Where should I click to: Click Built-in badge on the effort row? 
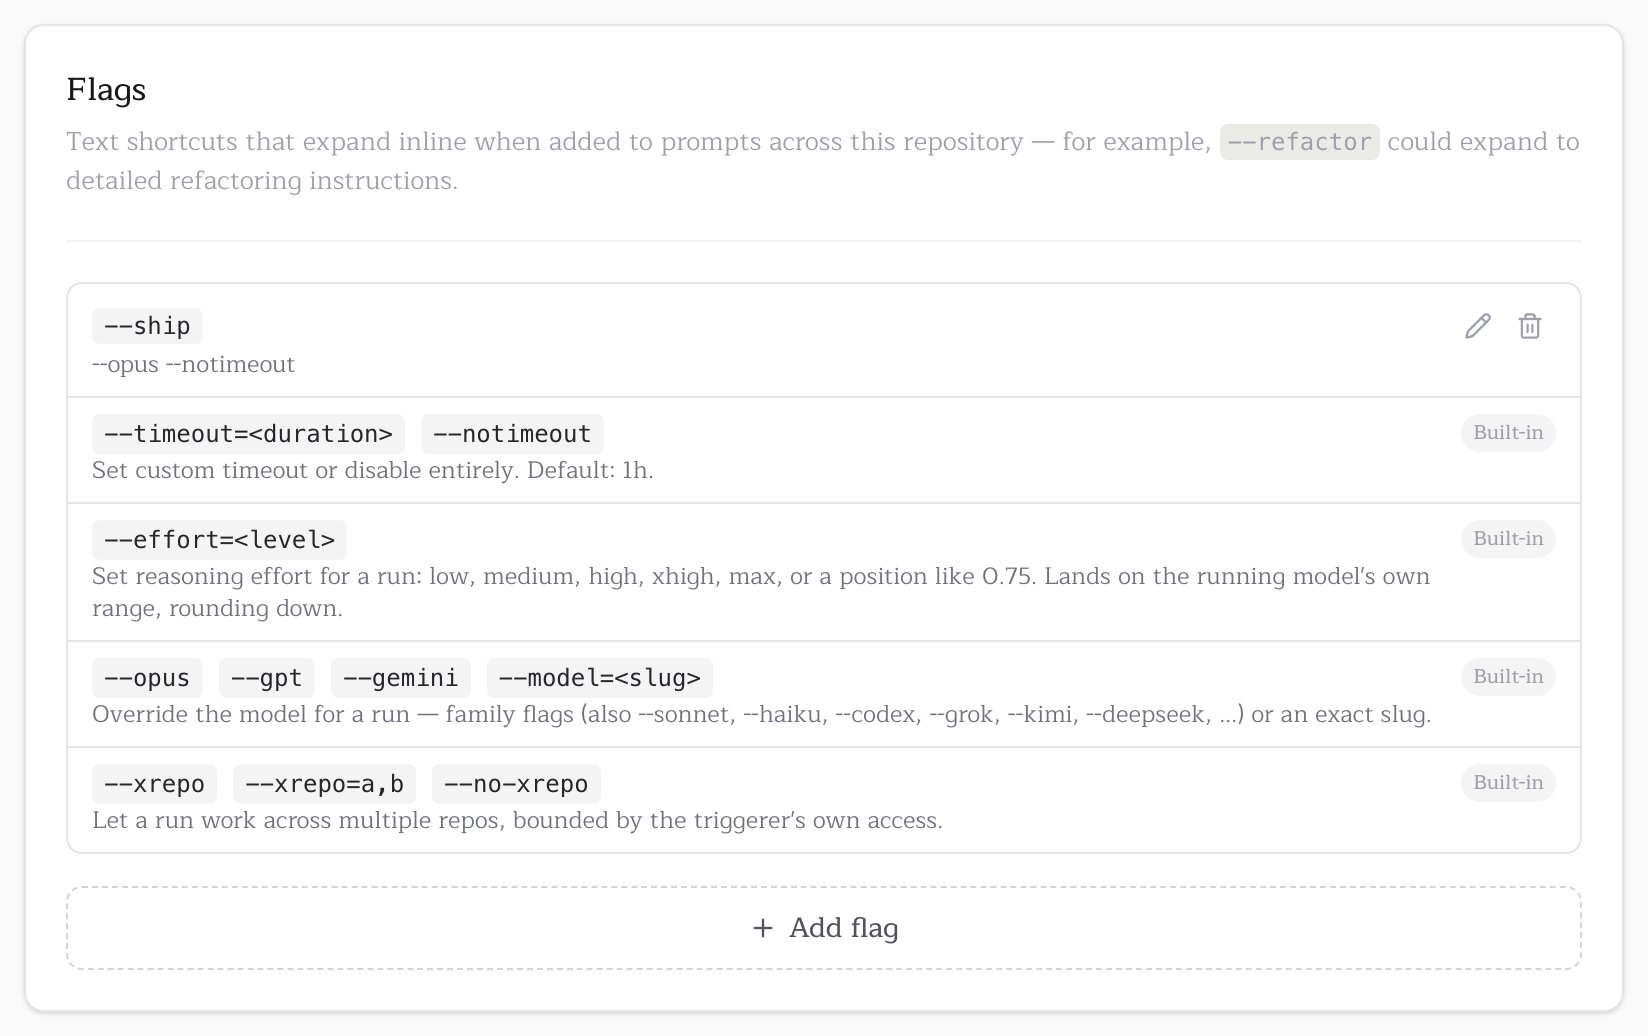click(1508, 539)
